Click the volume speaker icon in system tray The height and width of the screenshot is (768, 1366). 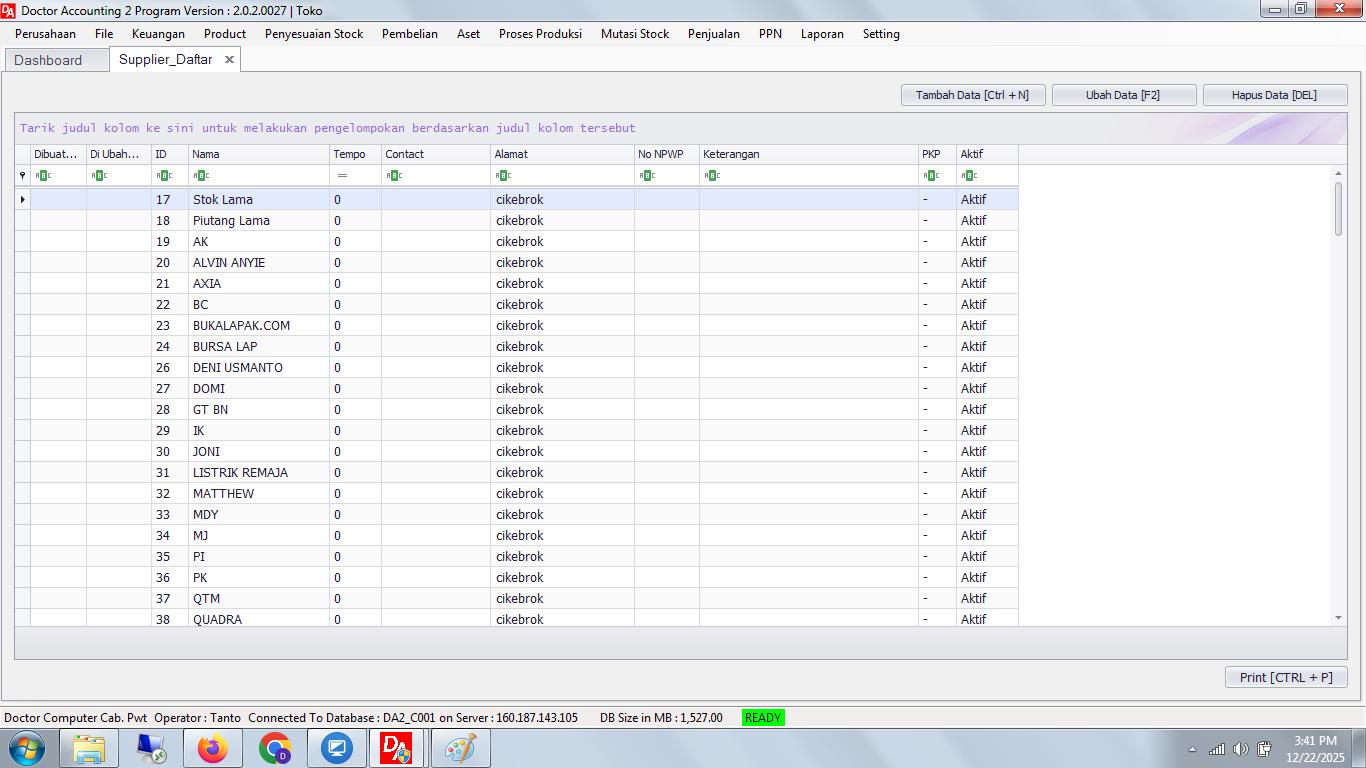(x=1241, y=749)
